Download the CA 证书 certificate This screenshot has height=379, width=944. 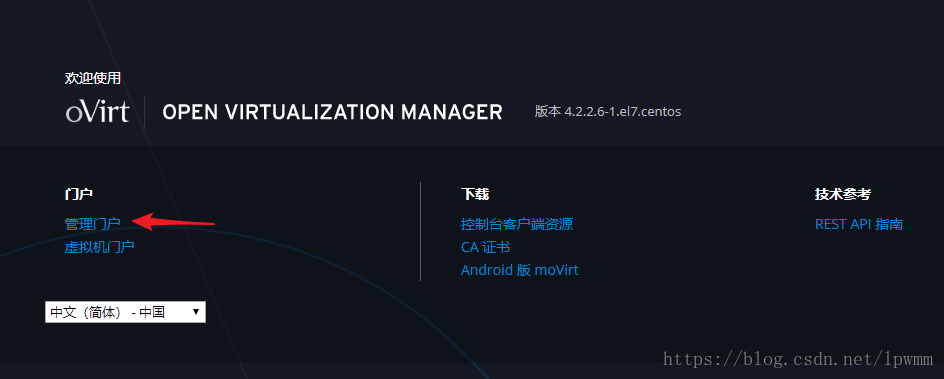pos(485,247)
